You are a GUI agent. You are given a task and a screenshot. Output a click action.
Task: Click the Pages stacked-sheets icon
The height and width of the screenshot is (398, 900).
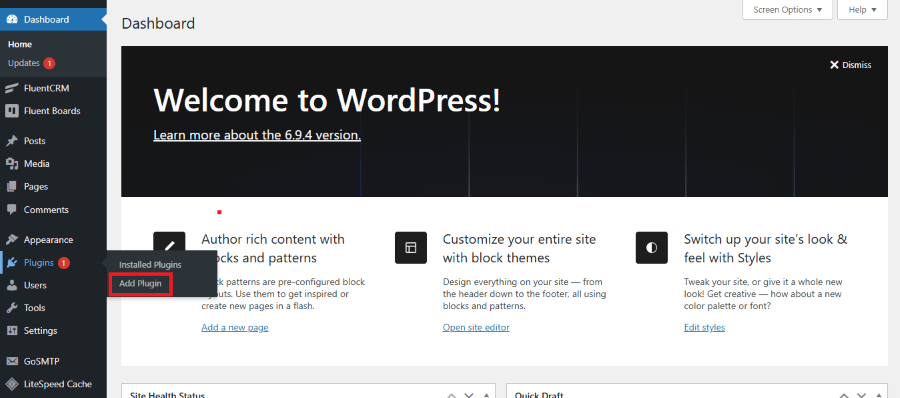click(x=11, y=187)
